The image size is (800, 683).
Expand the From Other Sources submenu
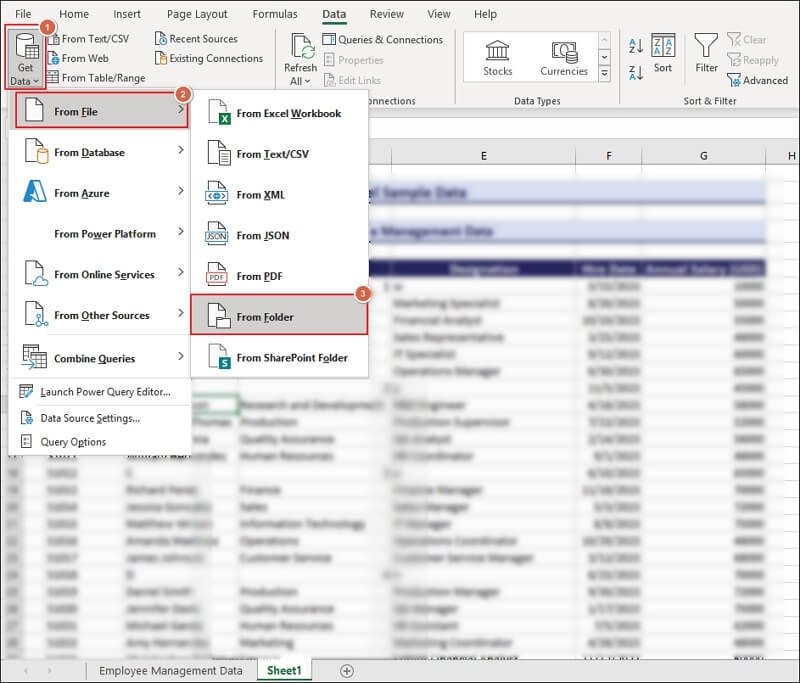pyautogui.click(x=100, y=315)
